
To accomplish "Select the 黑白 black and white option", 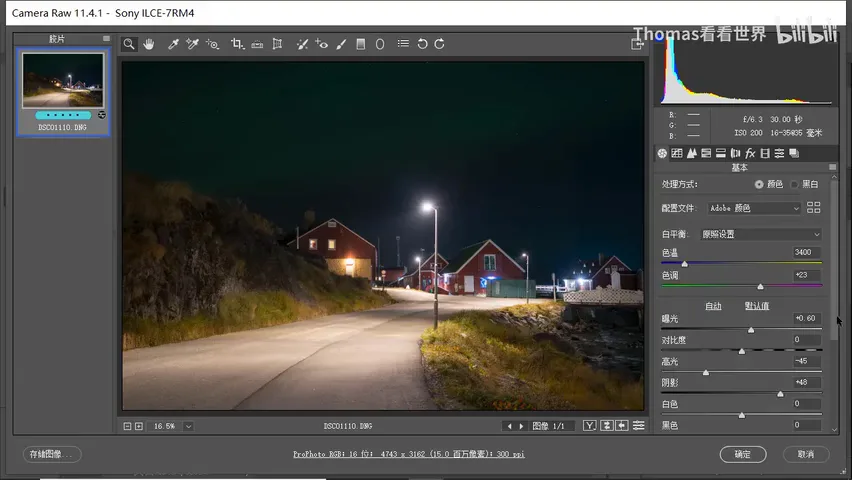I will tap(794, 185).
